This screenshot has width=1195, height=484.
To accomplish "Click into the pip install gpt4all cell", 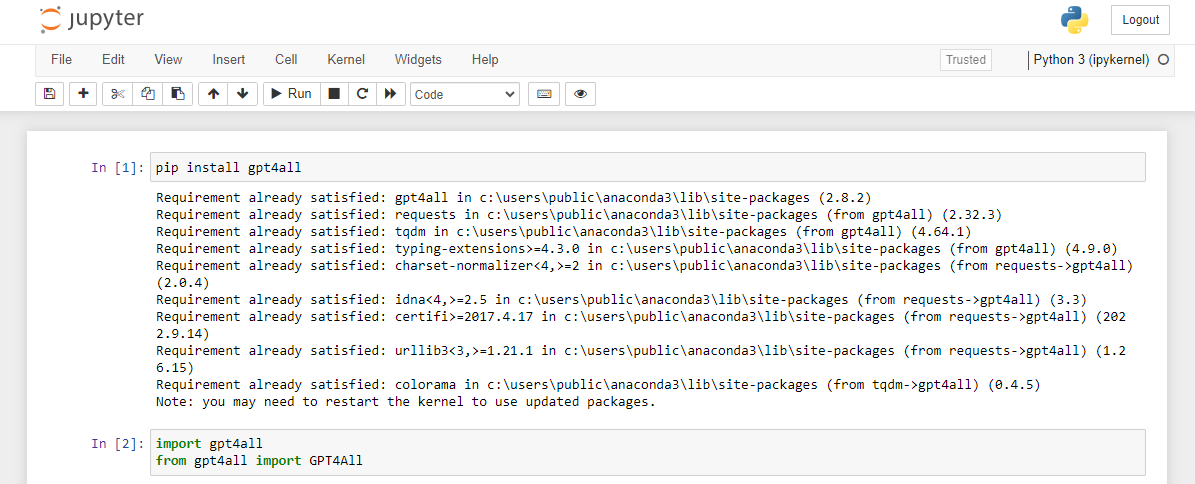I will pos(647,167).
